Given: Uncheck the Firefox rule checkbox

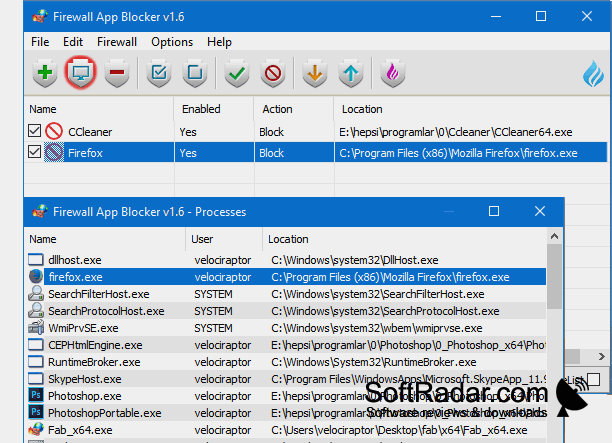Looking at the screenshot, I should point(34,151).
